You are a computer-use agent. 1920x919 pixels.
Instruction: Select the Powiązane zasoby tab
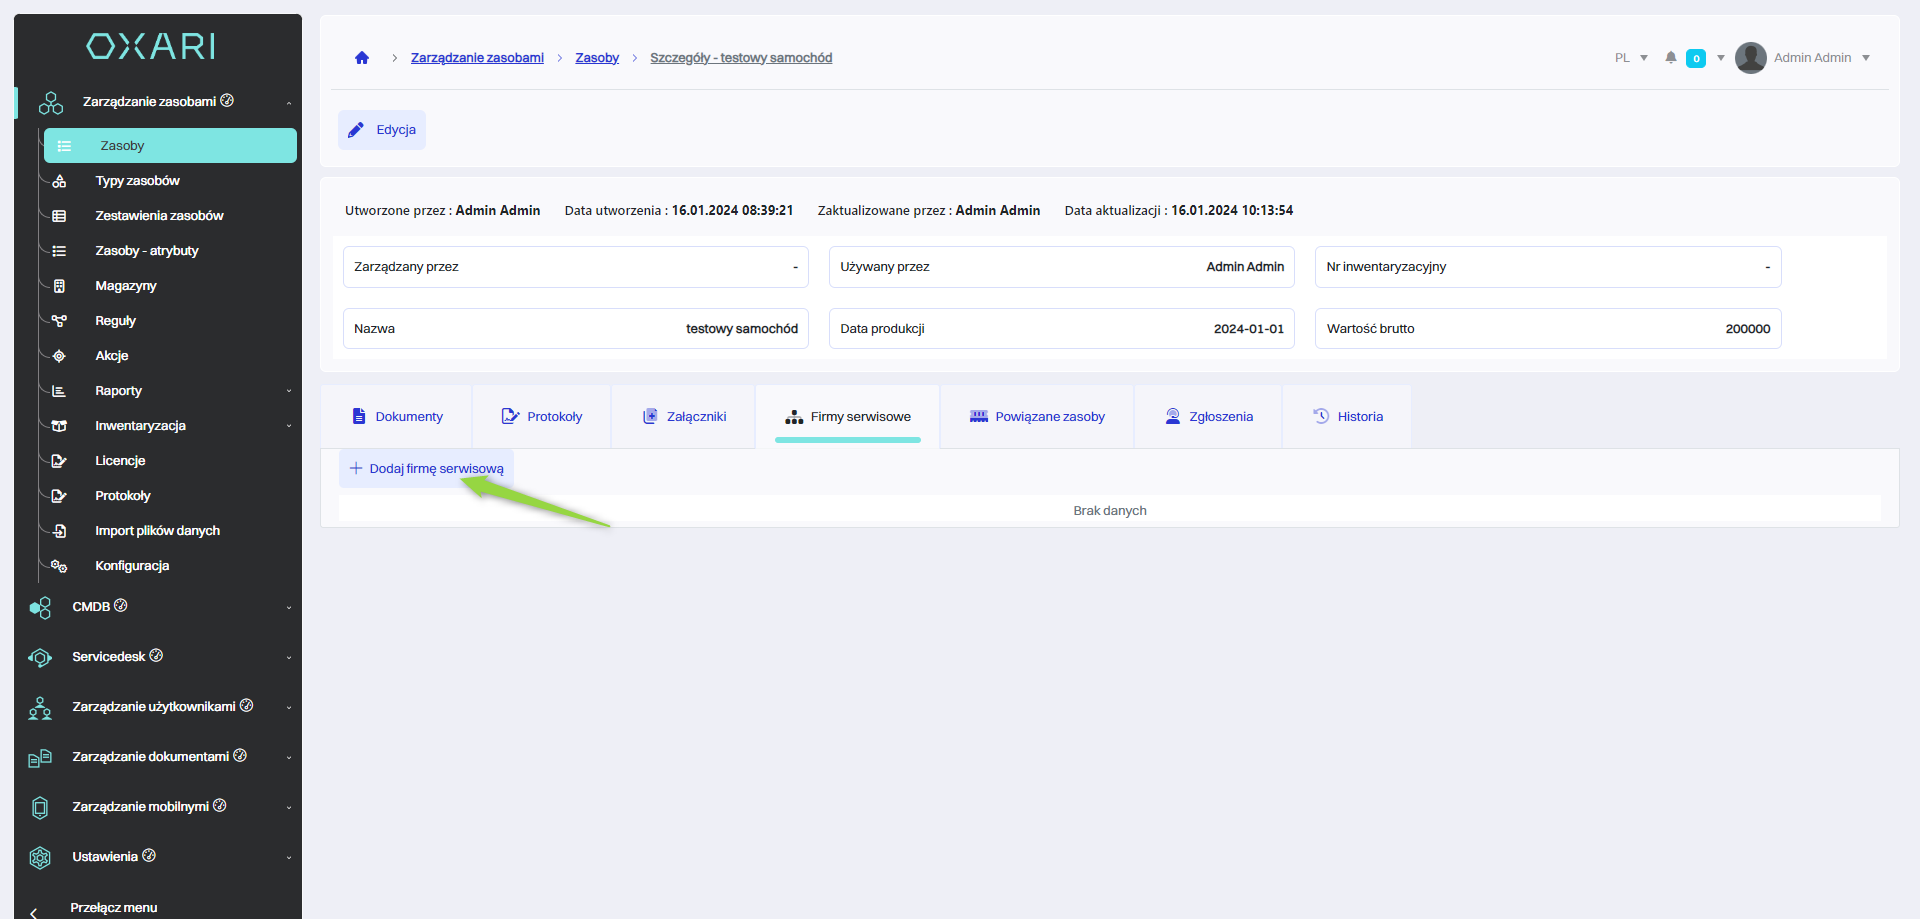pos(1037,417)
